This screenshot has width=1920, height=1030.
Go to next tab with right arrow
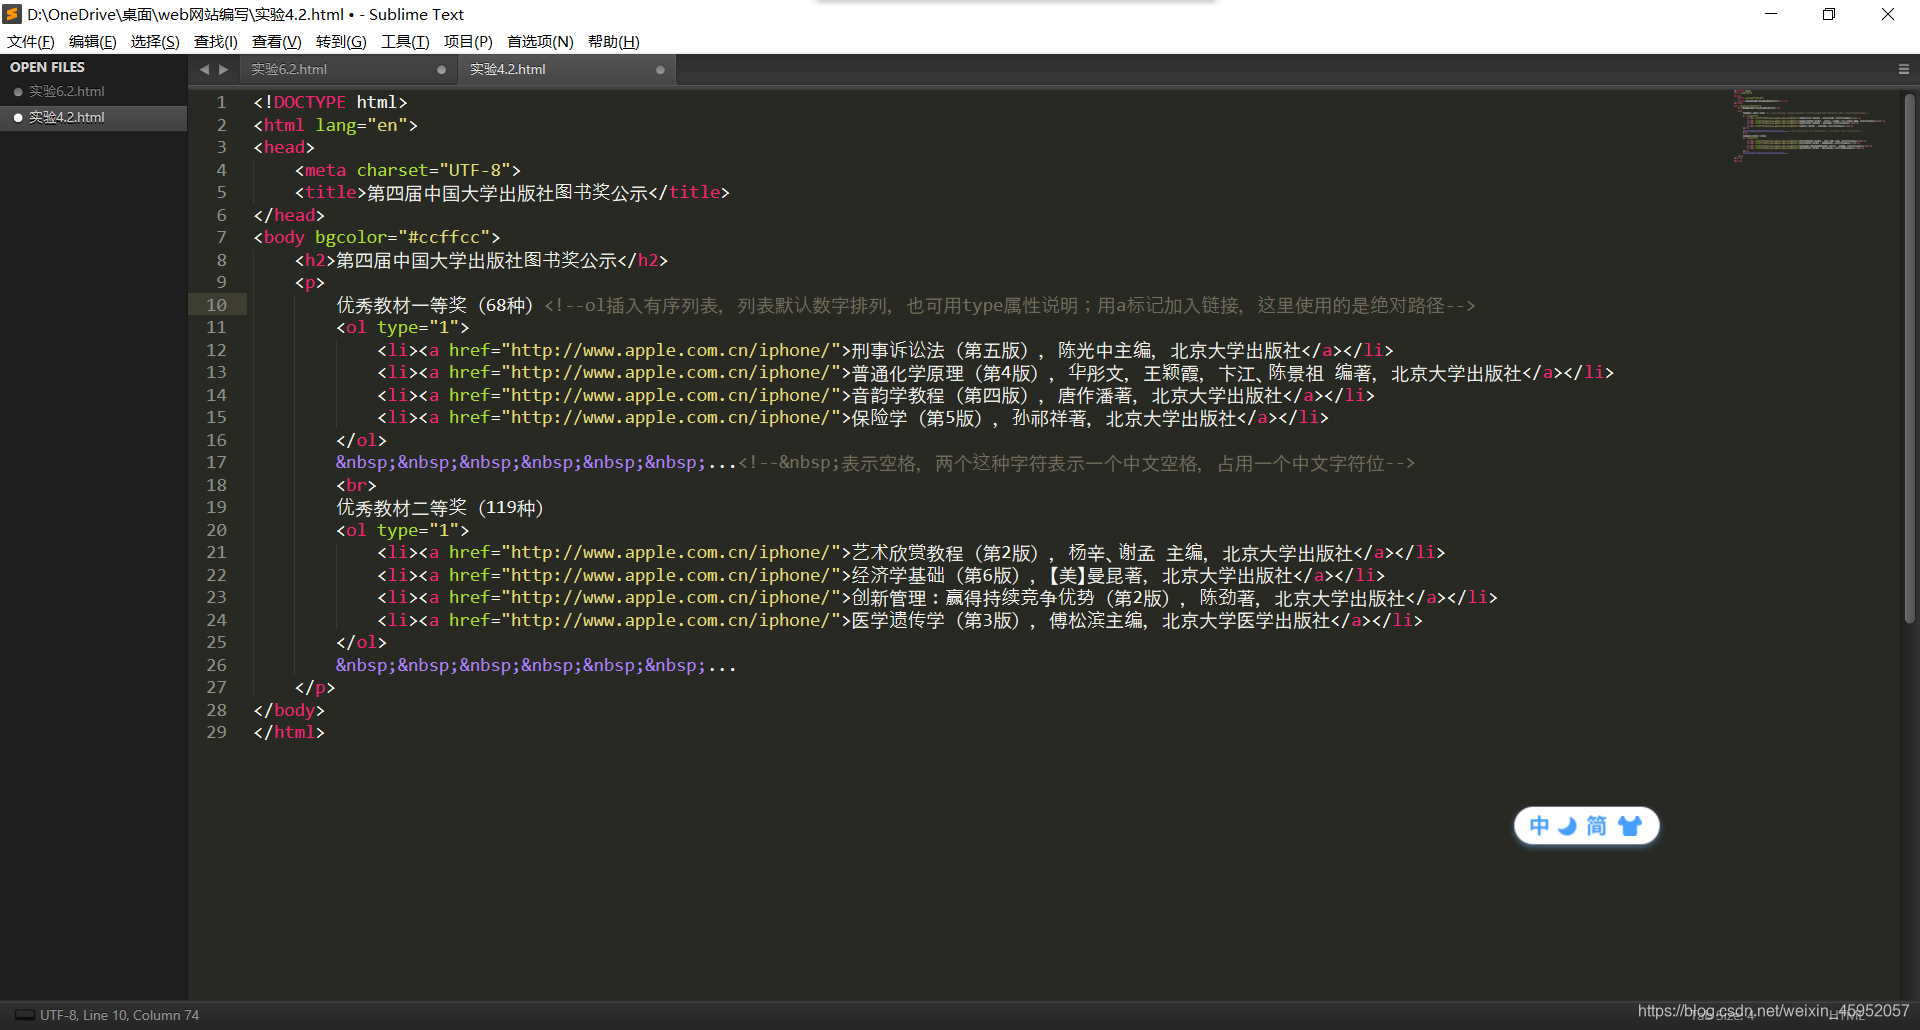click(x=224, y=69)
